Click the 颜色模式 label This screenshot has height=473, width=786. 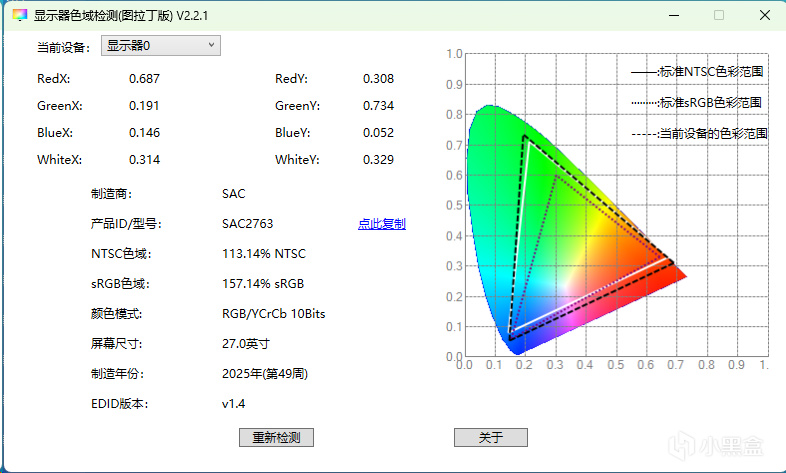click(116, 314)
